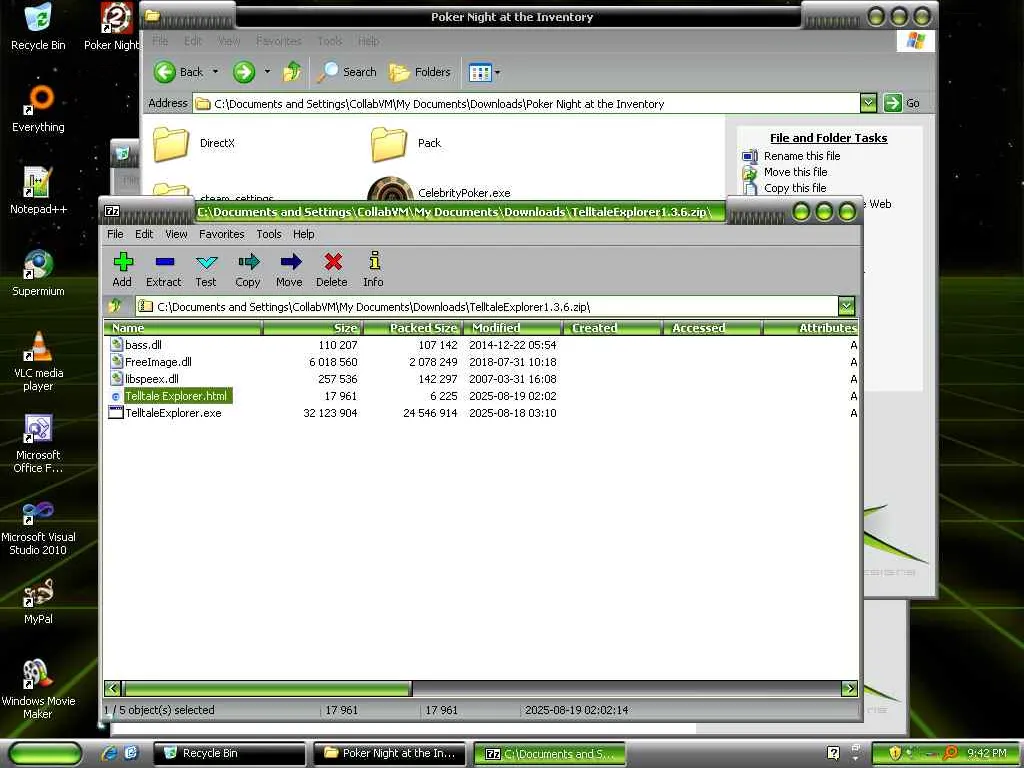Expand the Explorer Address bar dropdown
Viewport: 1024px width, 768px height.
pos(868,103)
